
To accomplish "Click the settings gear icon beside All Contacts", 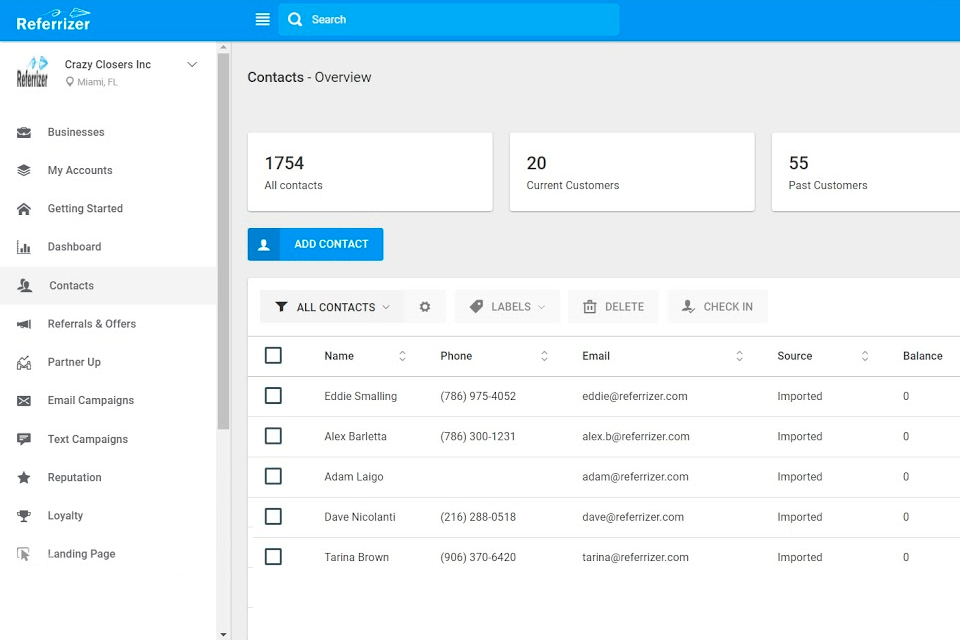I will point(425,307).
